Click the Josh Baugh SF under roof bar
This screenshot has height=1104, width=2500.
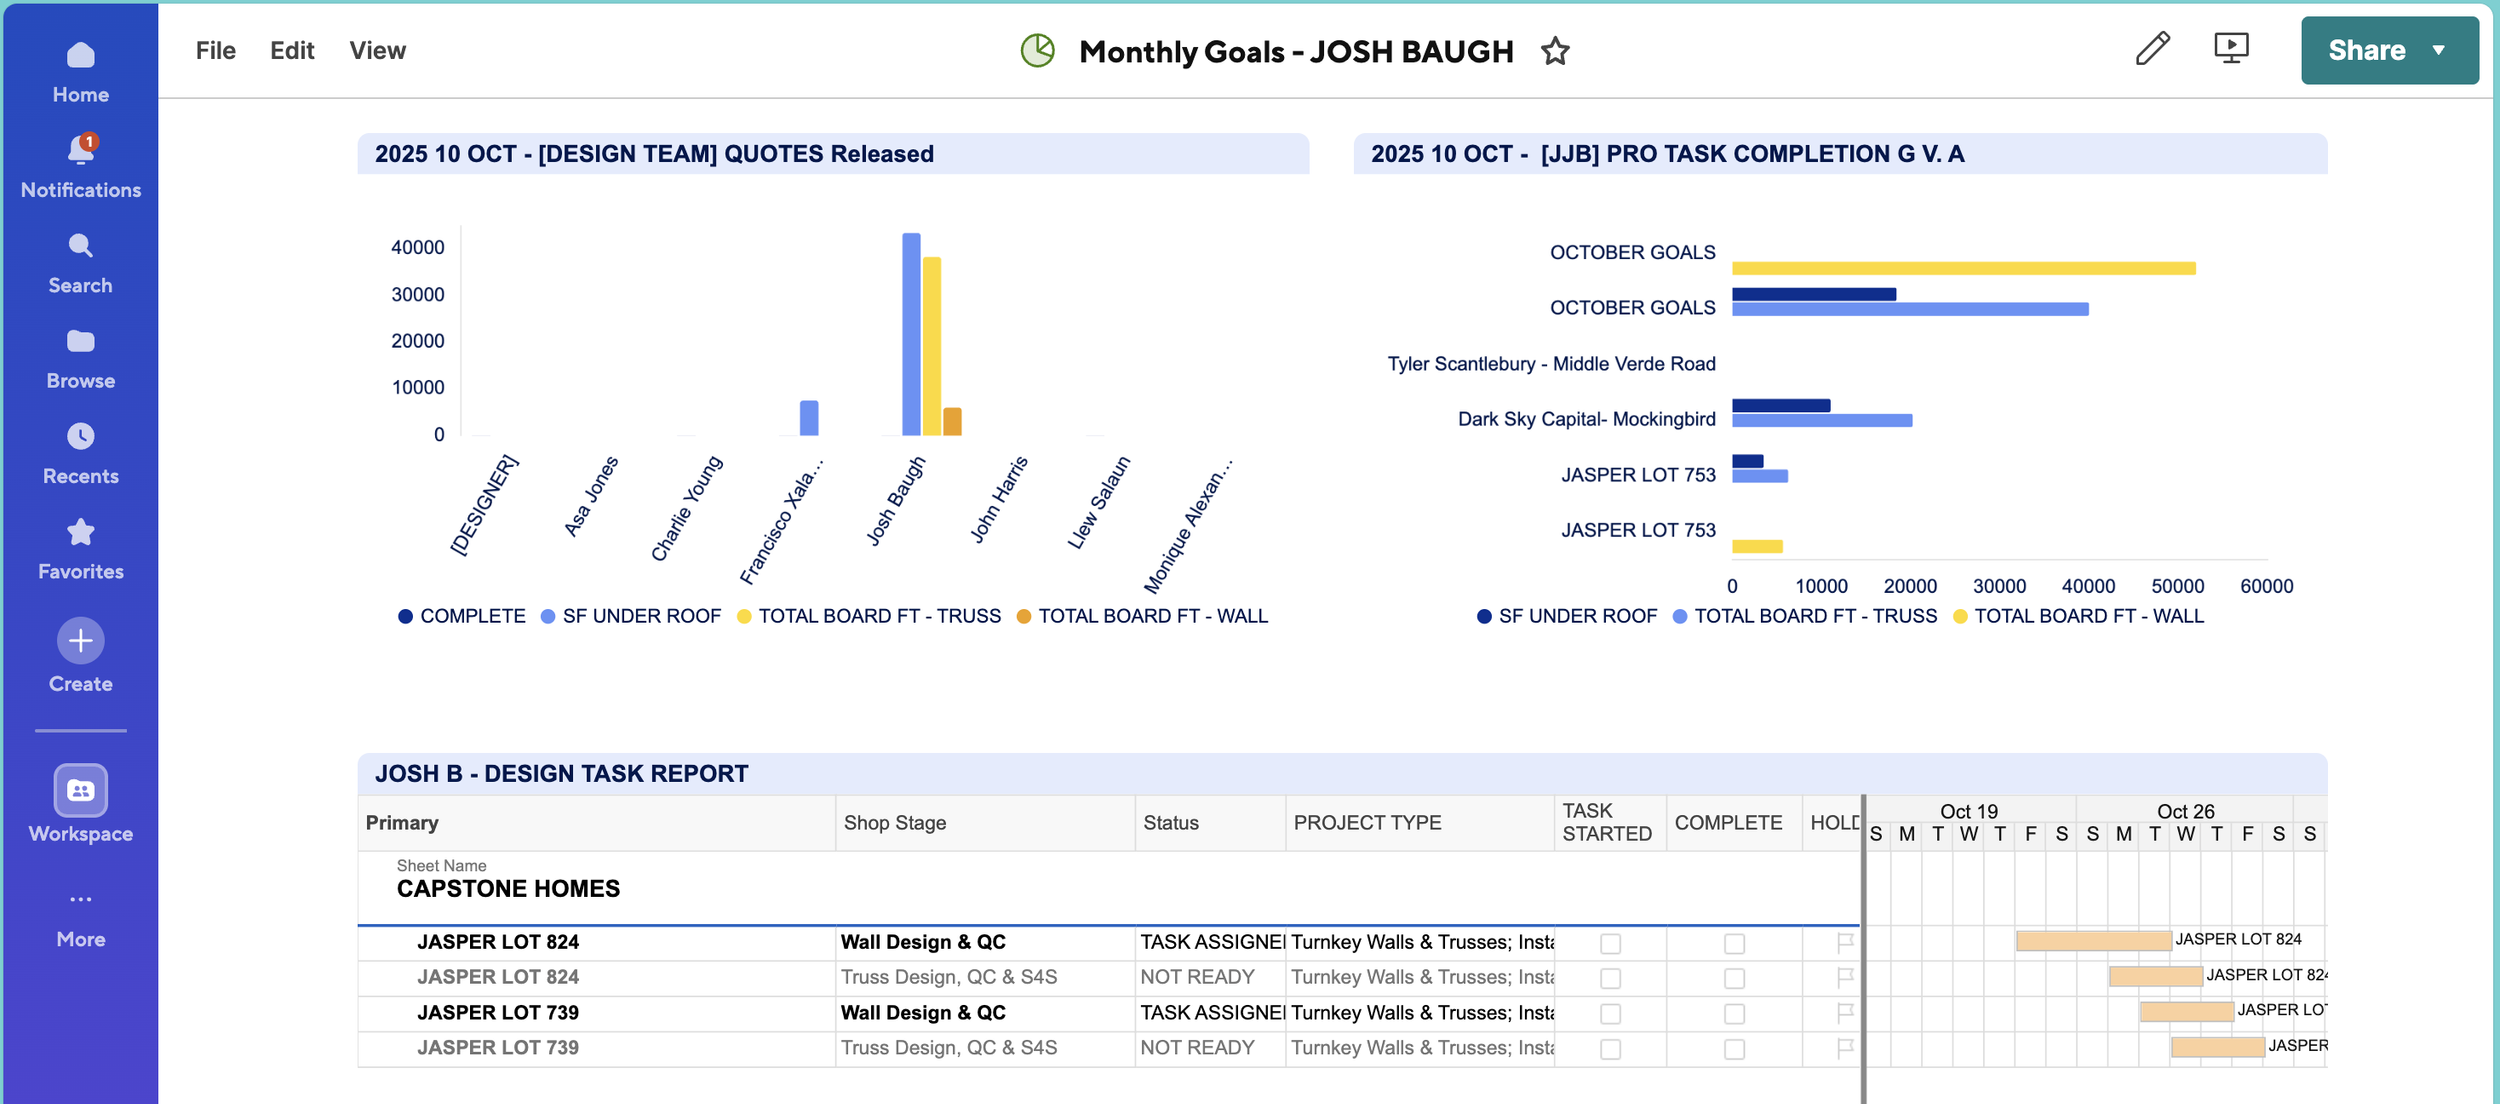(x=911, y=334)
